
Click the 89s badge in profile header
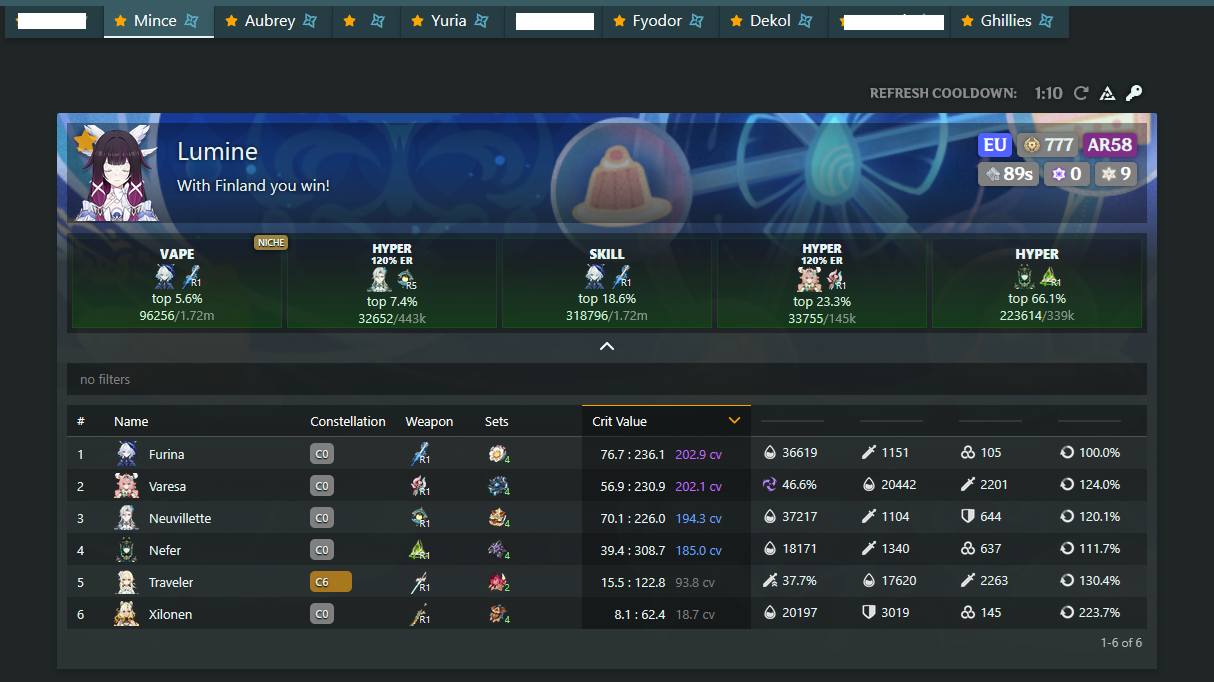pos(1008,174)
